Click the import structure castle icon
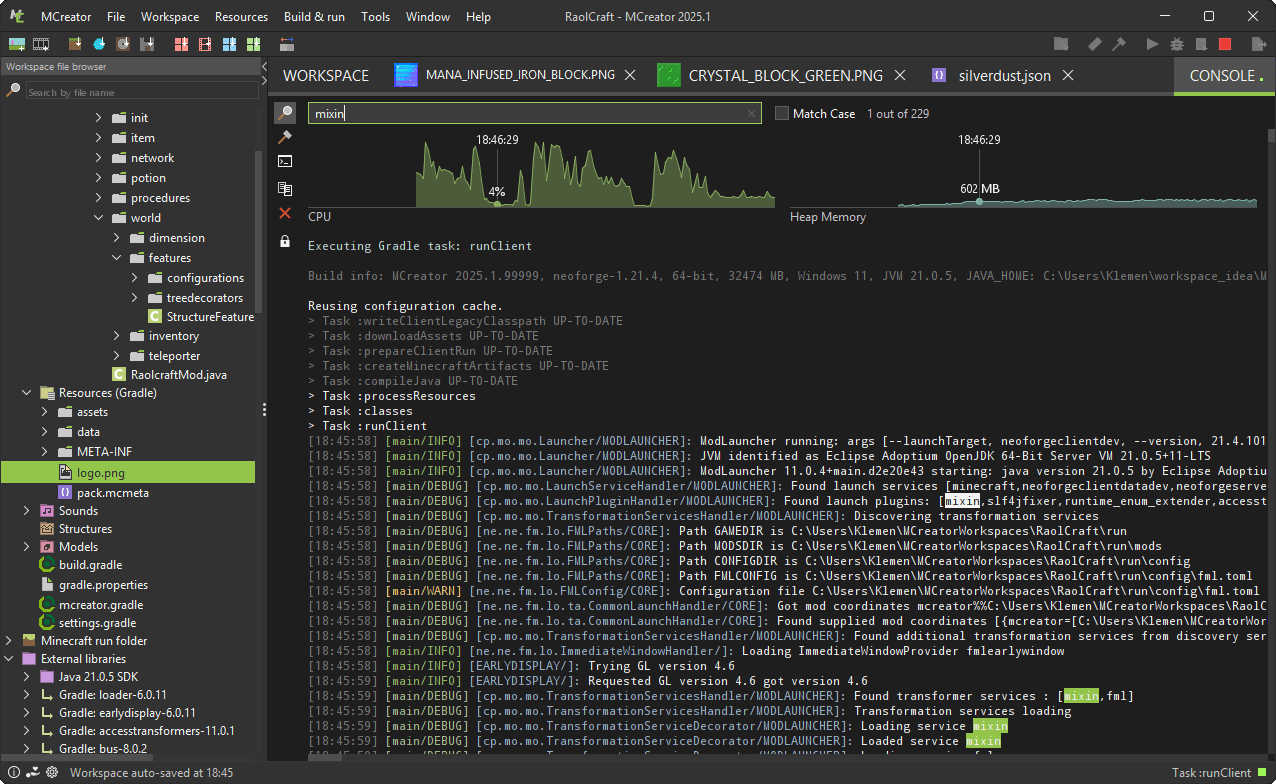 pos(147,44)
